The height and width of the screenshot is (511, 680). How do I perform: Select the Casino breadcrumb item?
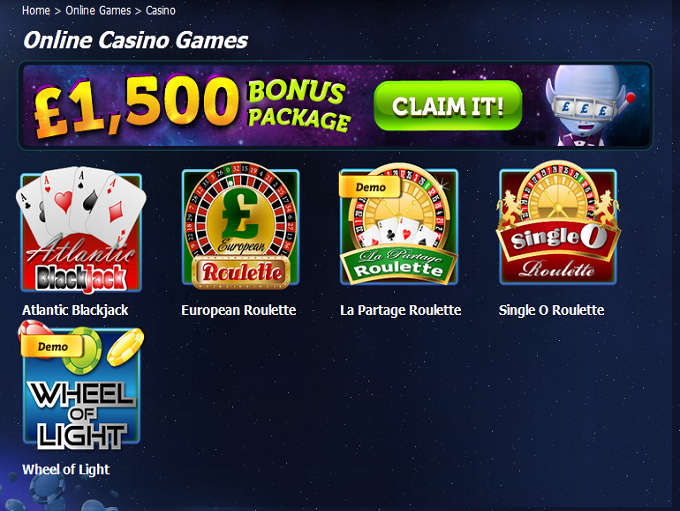pos(160,10)
